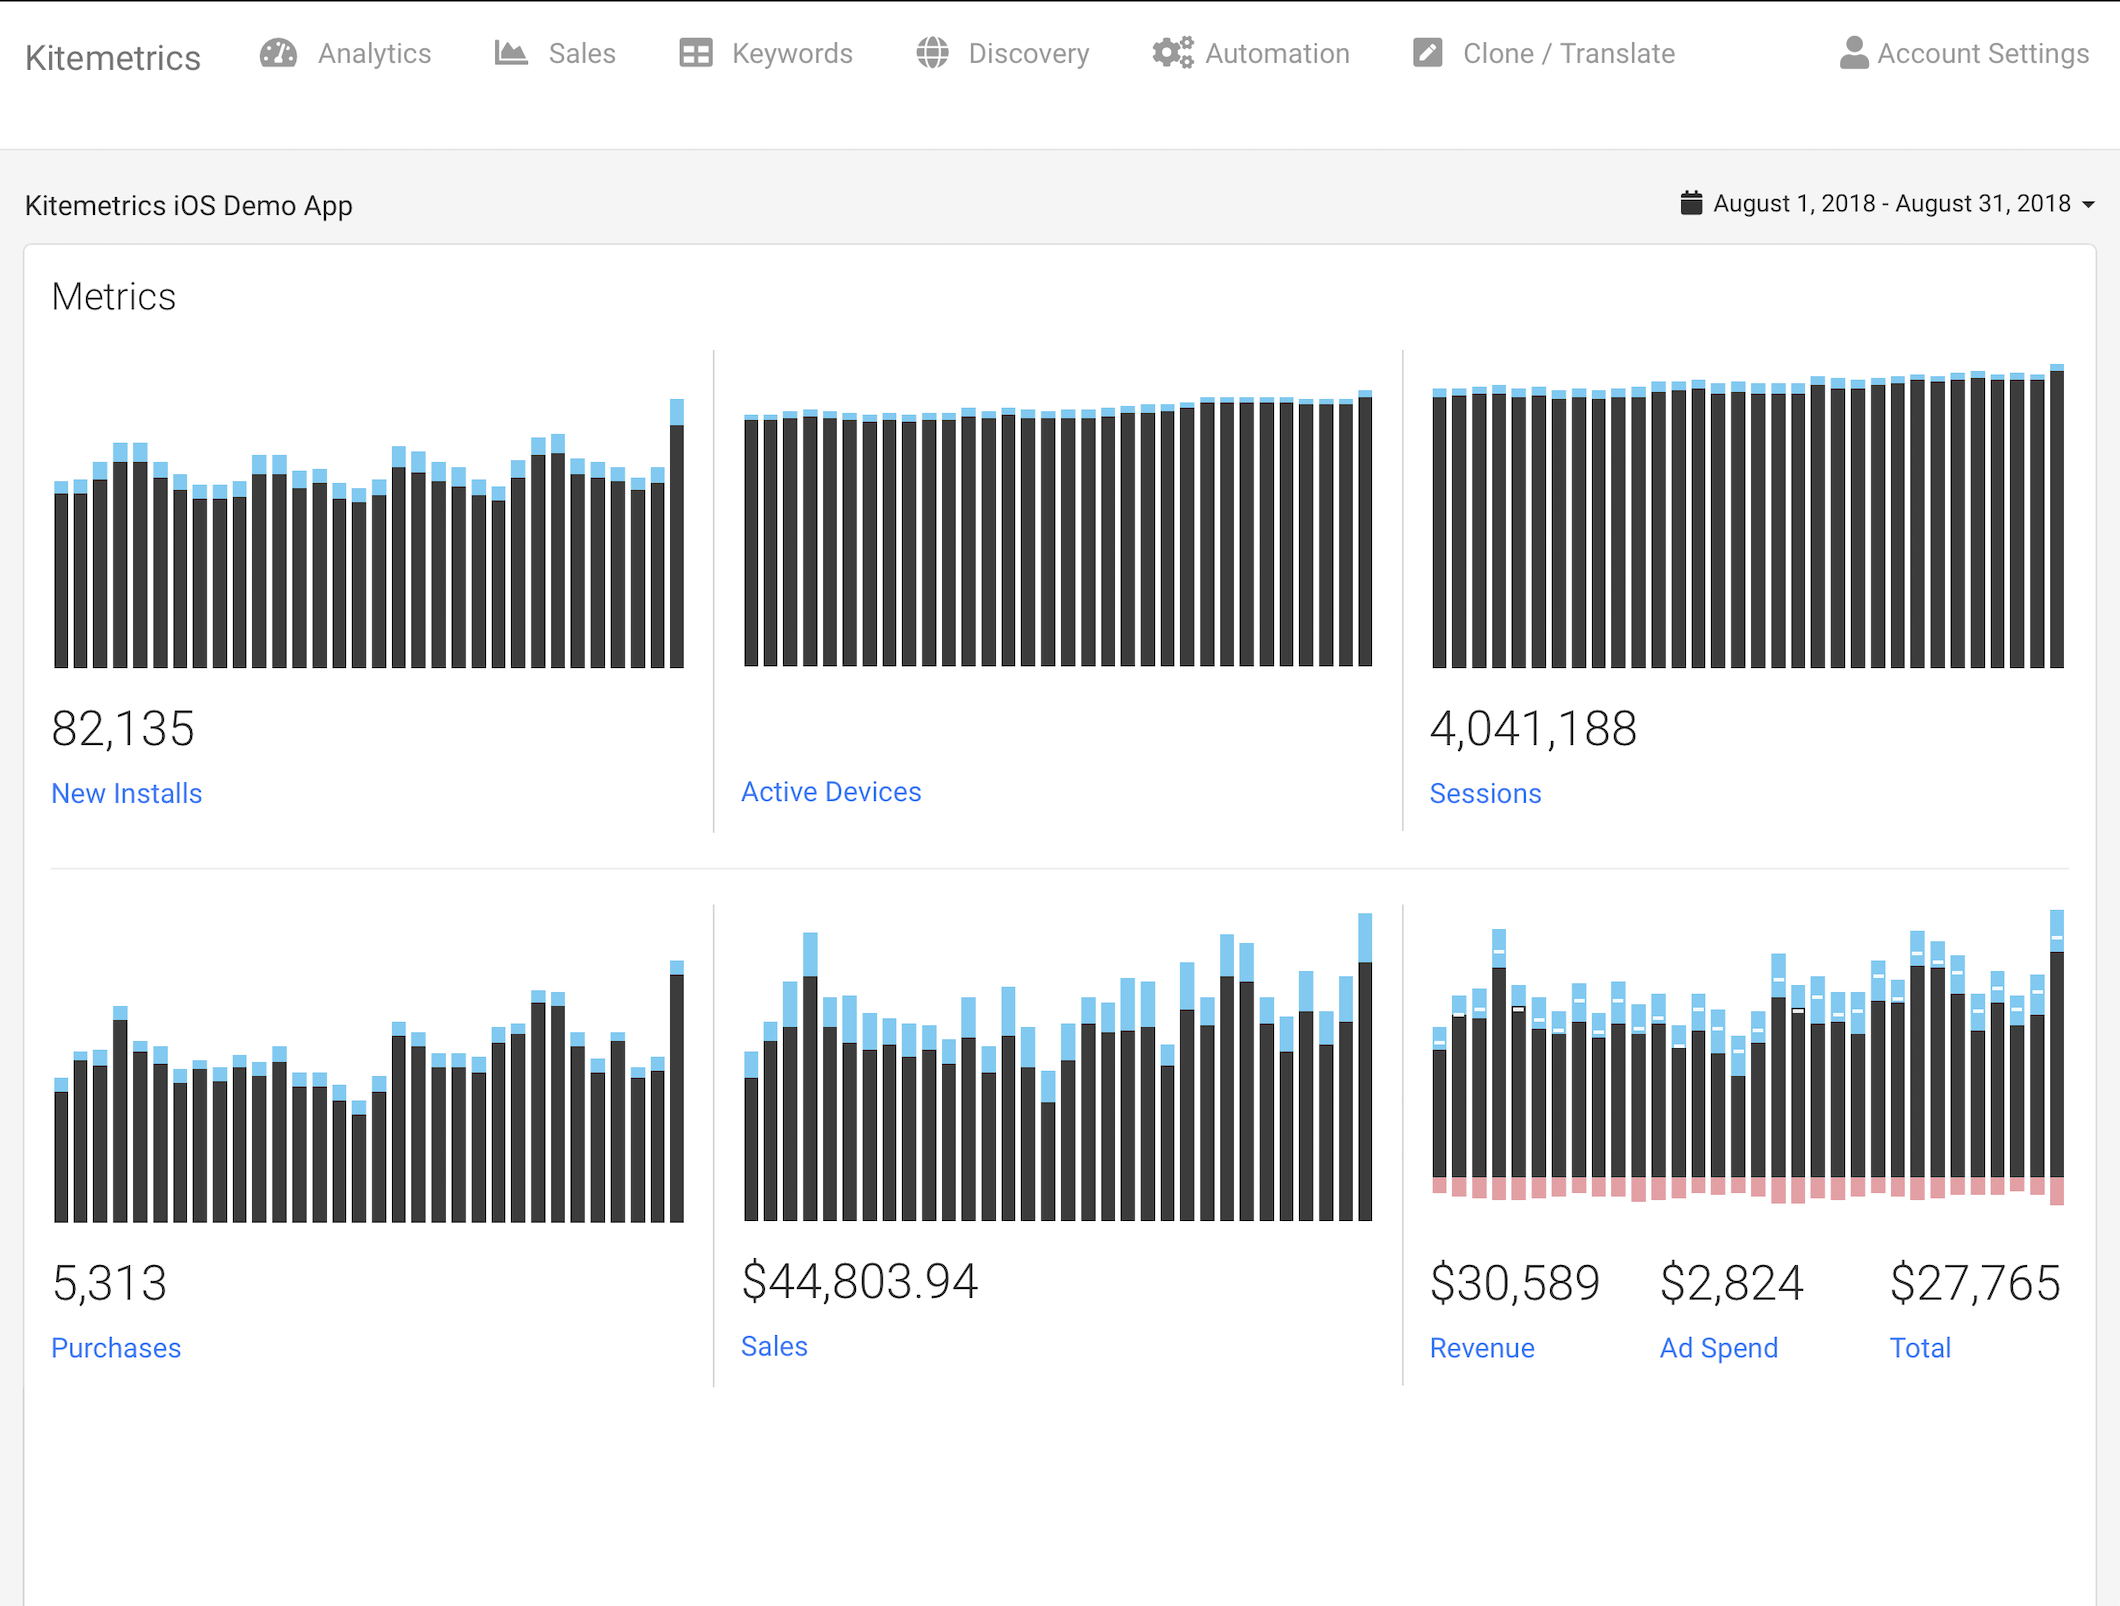Image resolution: width=2120 pixels, height=1606 pixels.
Task: Navigate to the Discovery section
Action: click(1028, 53)
